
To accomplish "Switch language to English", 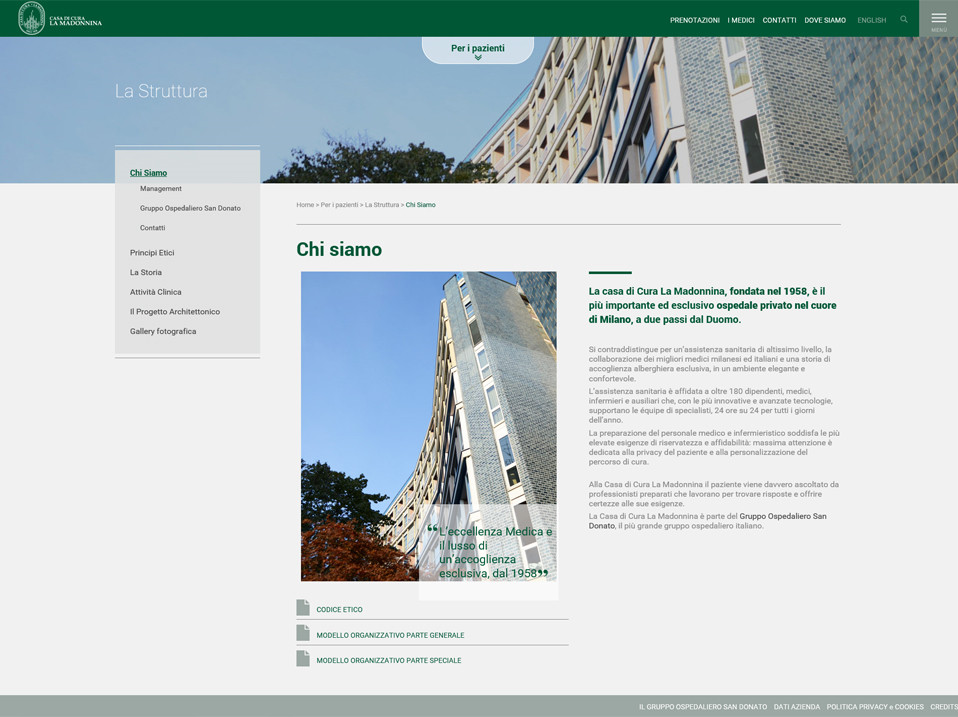I will click(871, 20).
